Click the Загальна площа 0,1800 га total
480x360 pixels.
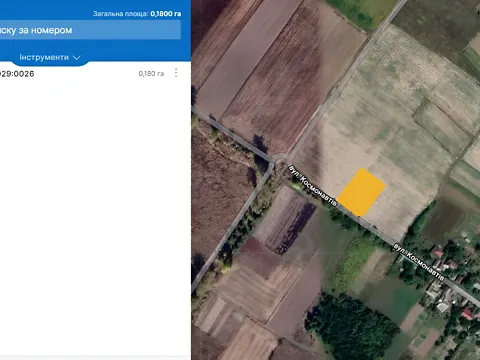pyautogui.click(x=137, y=14)
